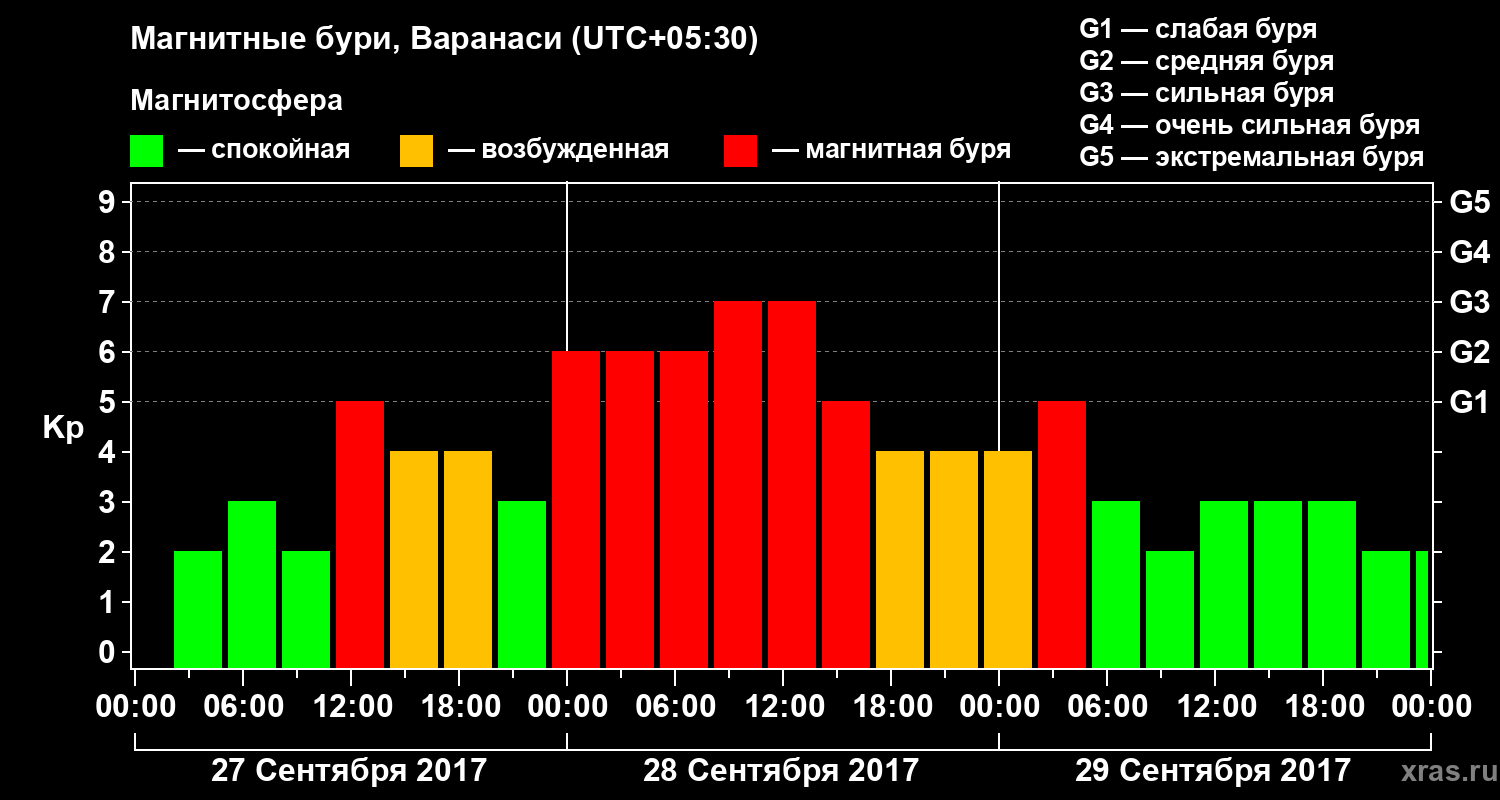Select the red Kp 5 bar on 29 September
Screen dimensions: 1500x800
[x=1062, y=534]
